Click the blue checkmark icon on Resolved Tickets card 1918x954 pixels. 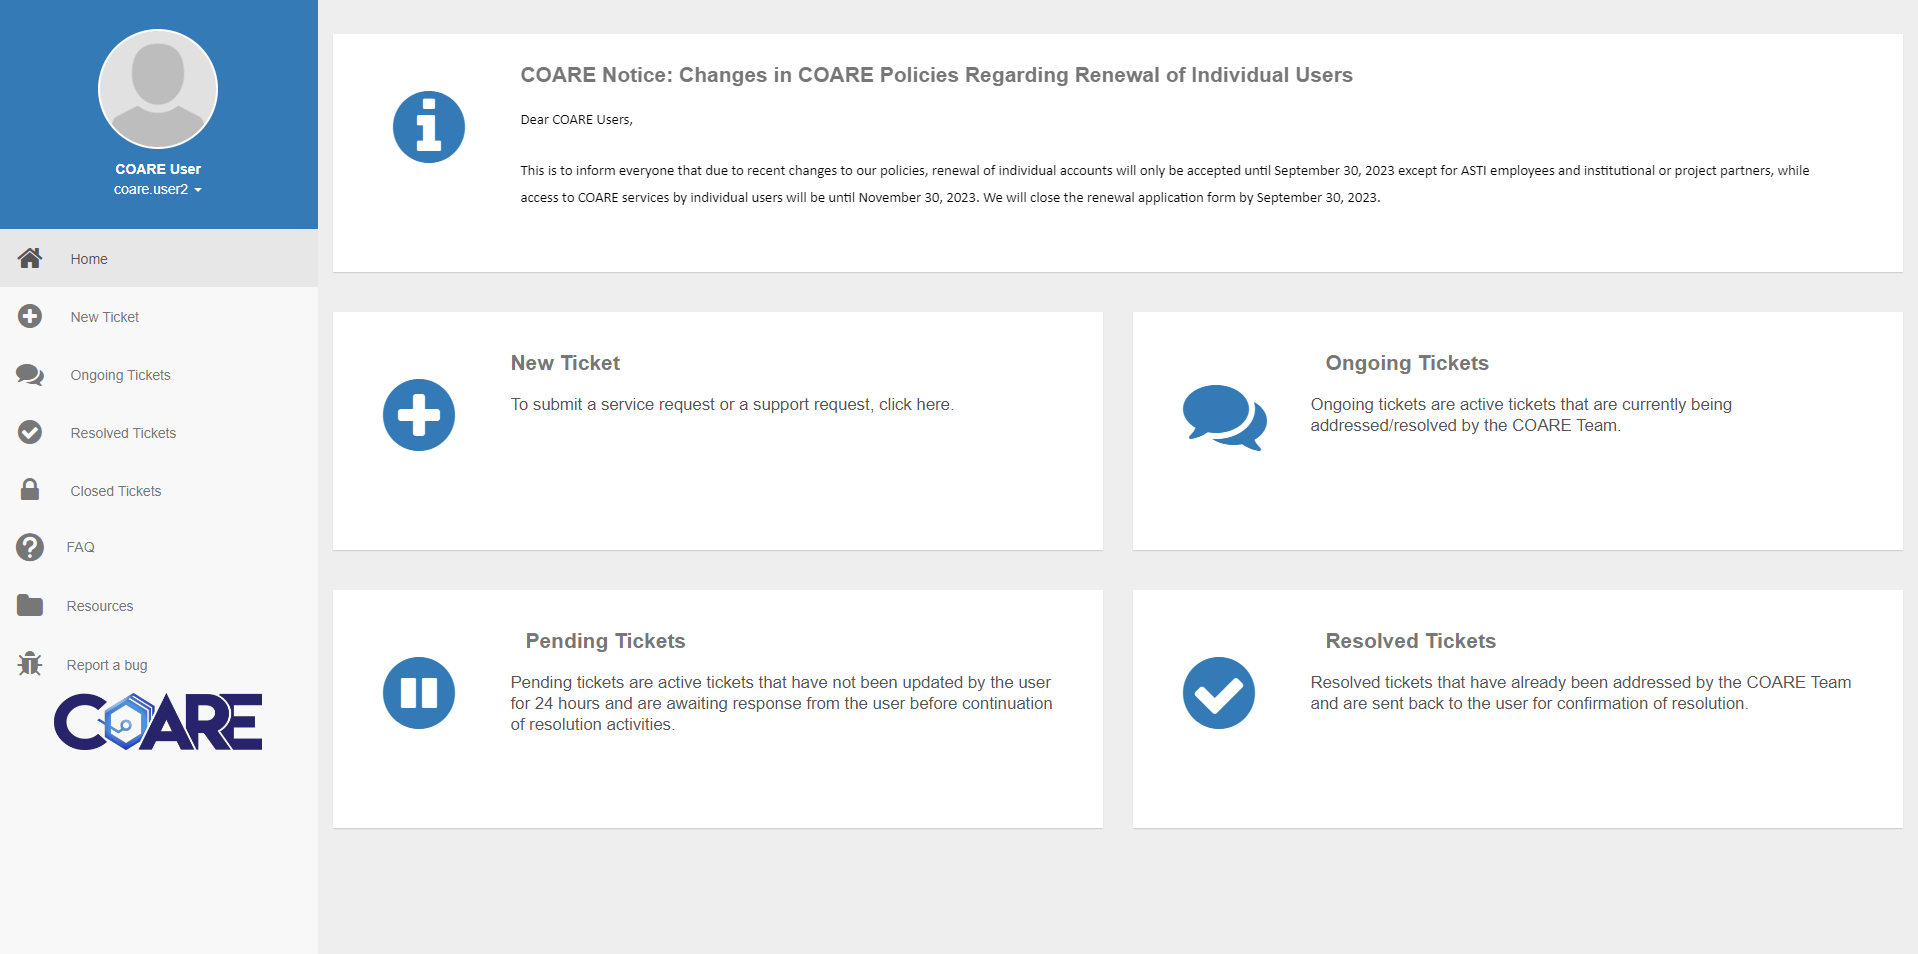[x=1219, y=693]
